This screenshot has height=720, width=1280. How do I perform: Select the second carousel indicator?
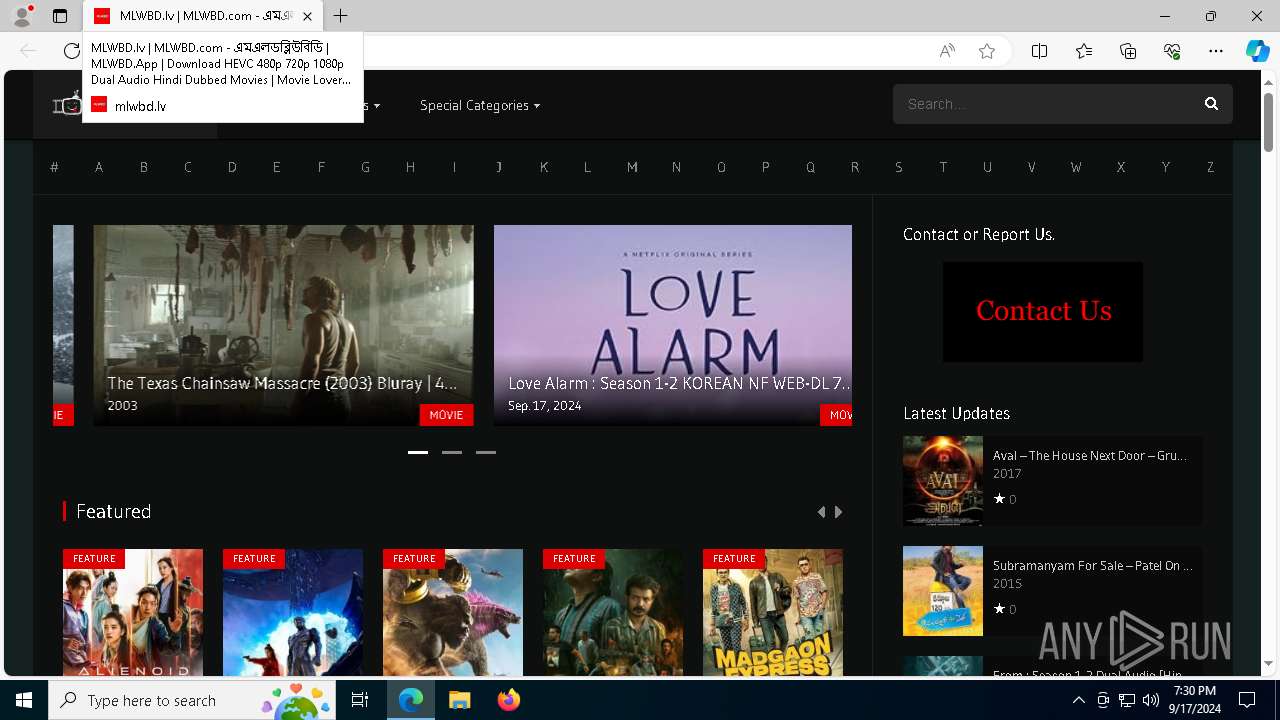pos(452,452)
